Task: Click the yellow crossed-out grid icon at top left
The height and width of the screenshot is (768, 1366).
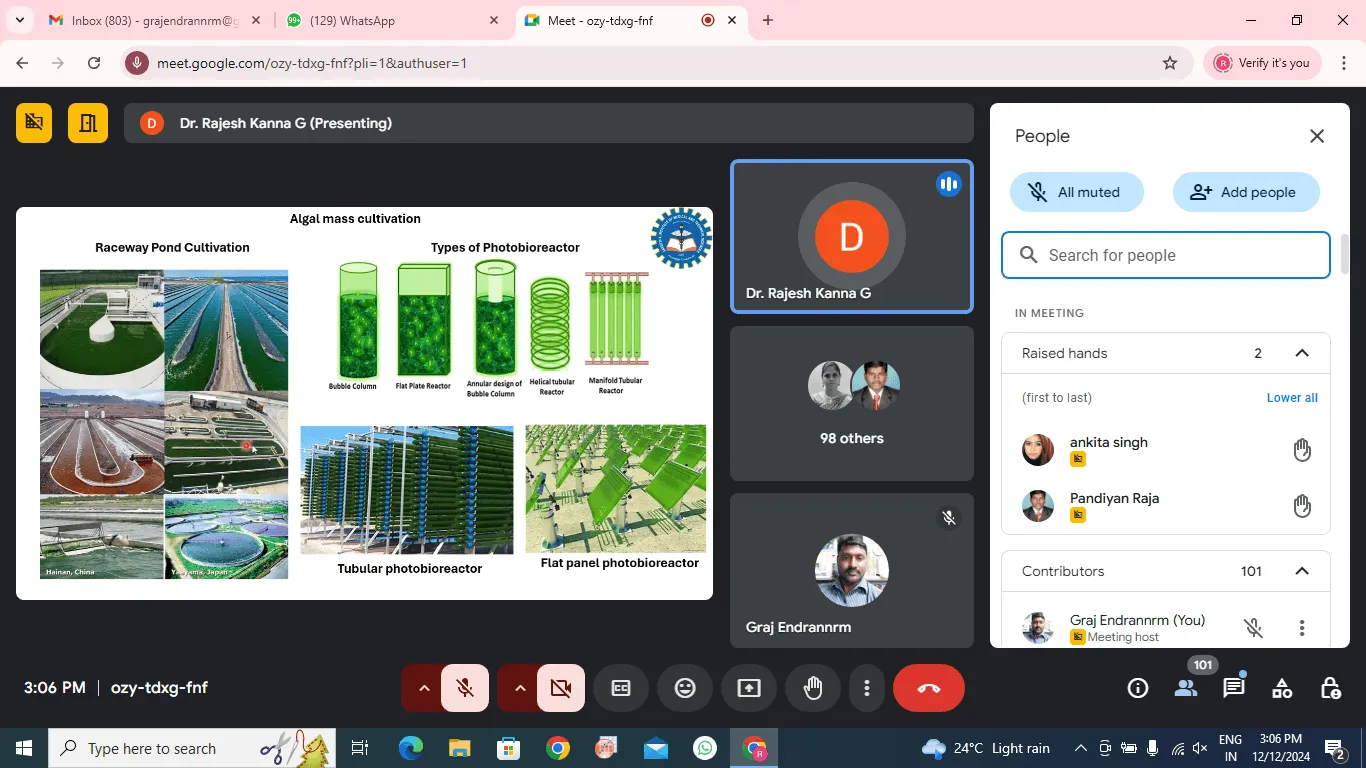Action: 34,123
